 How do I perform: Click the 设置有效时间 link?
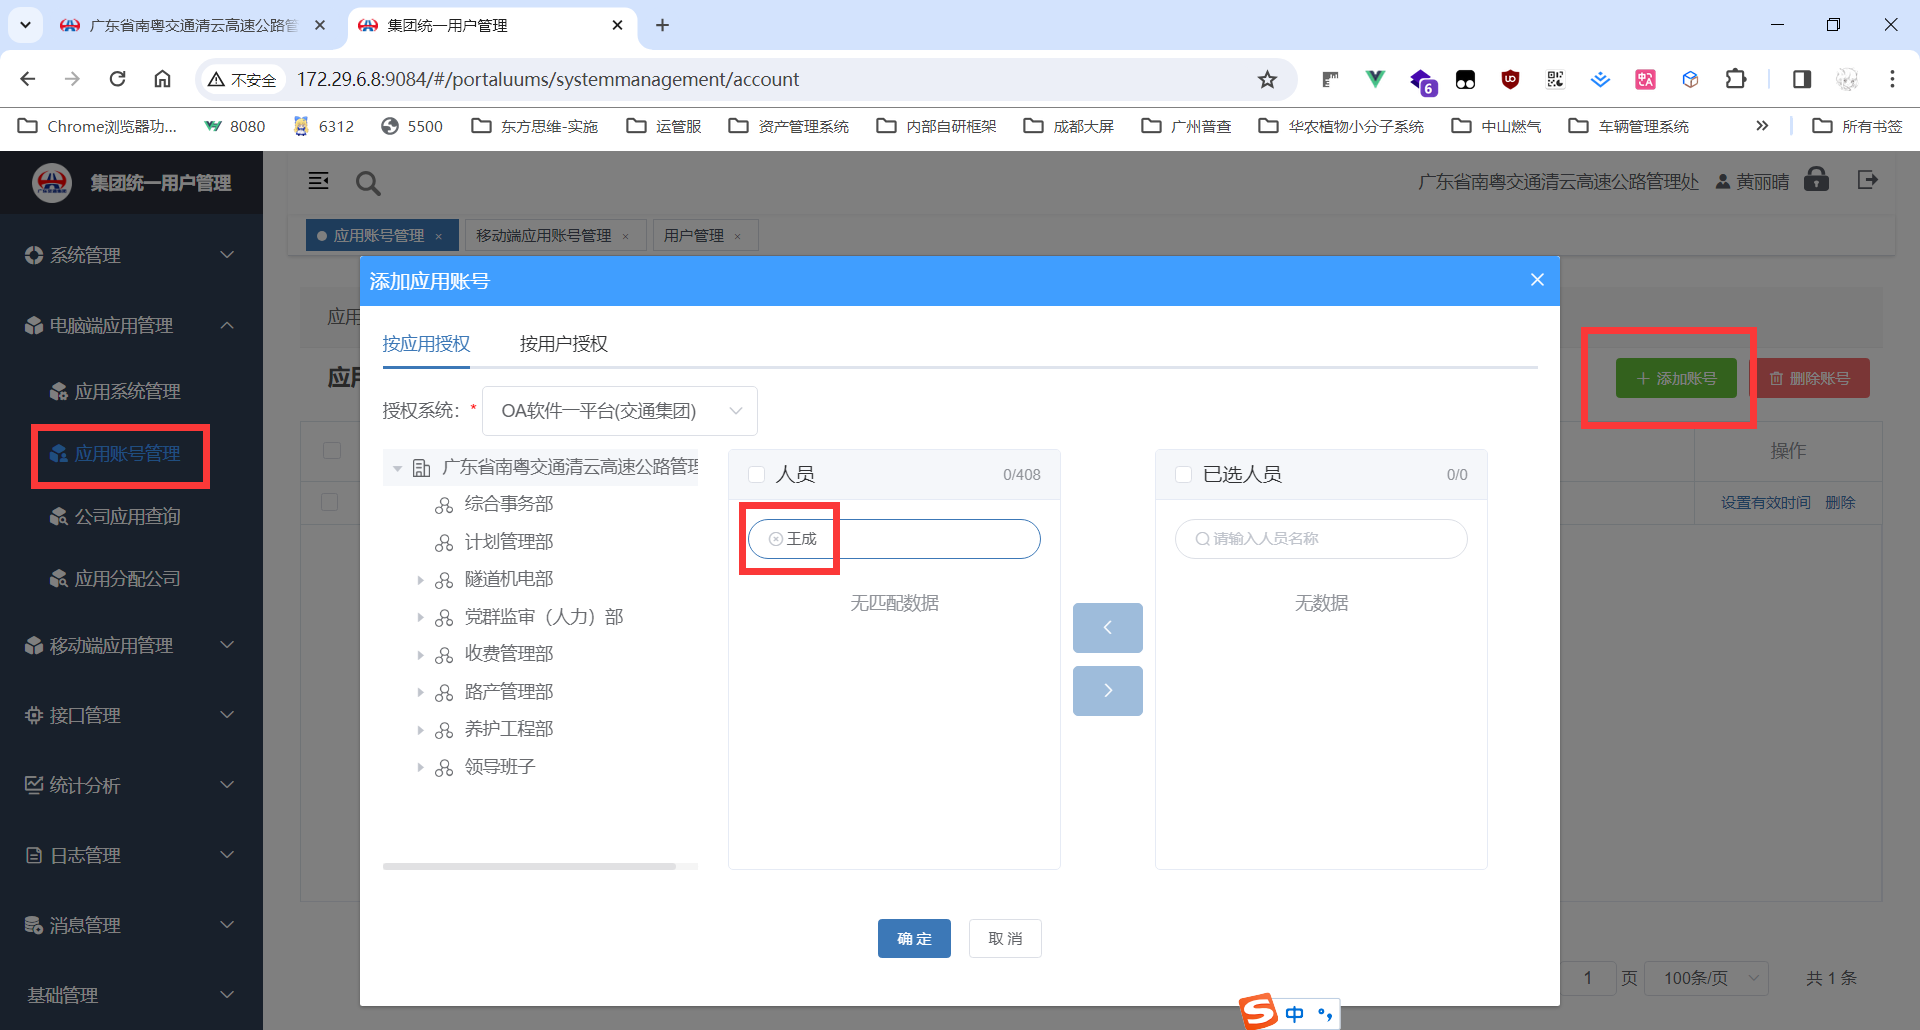point(1766,503)
